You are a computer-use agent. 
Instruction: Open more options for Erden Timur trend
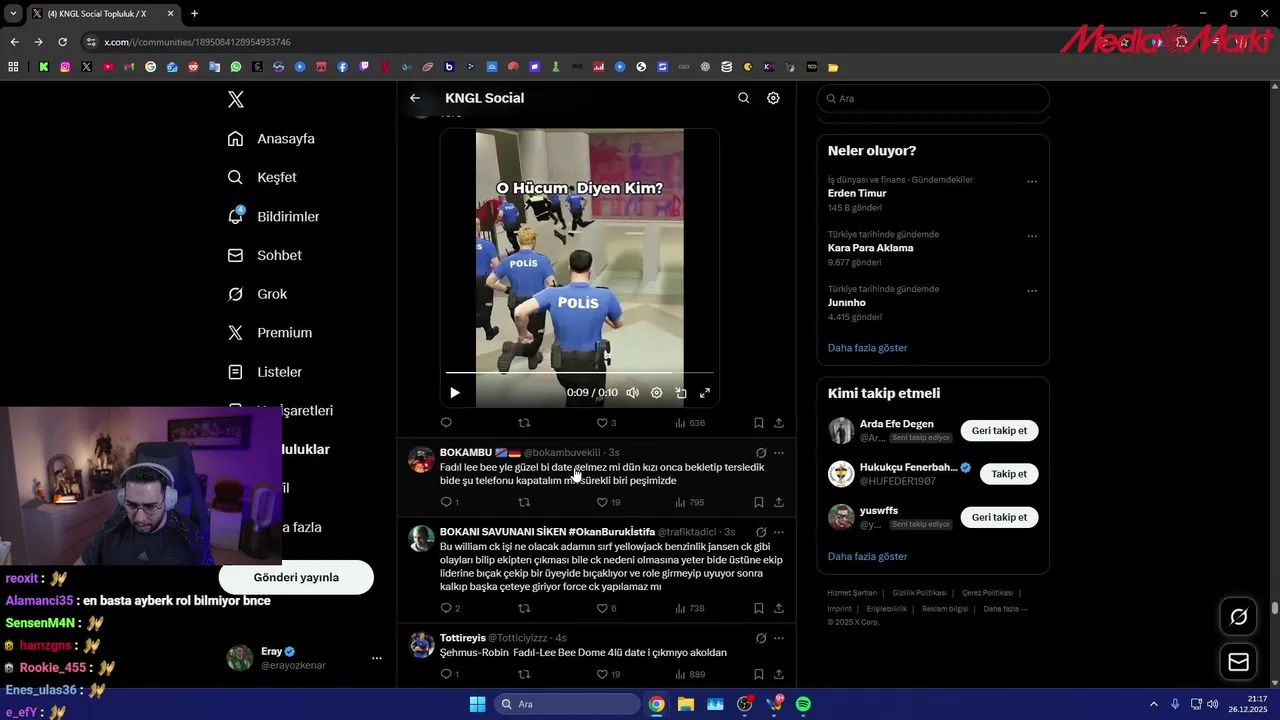(1032, 182)
